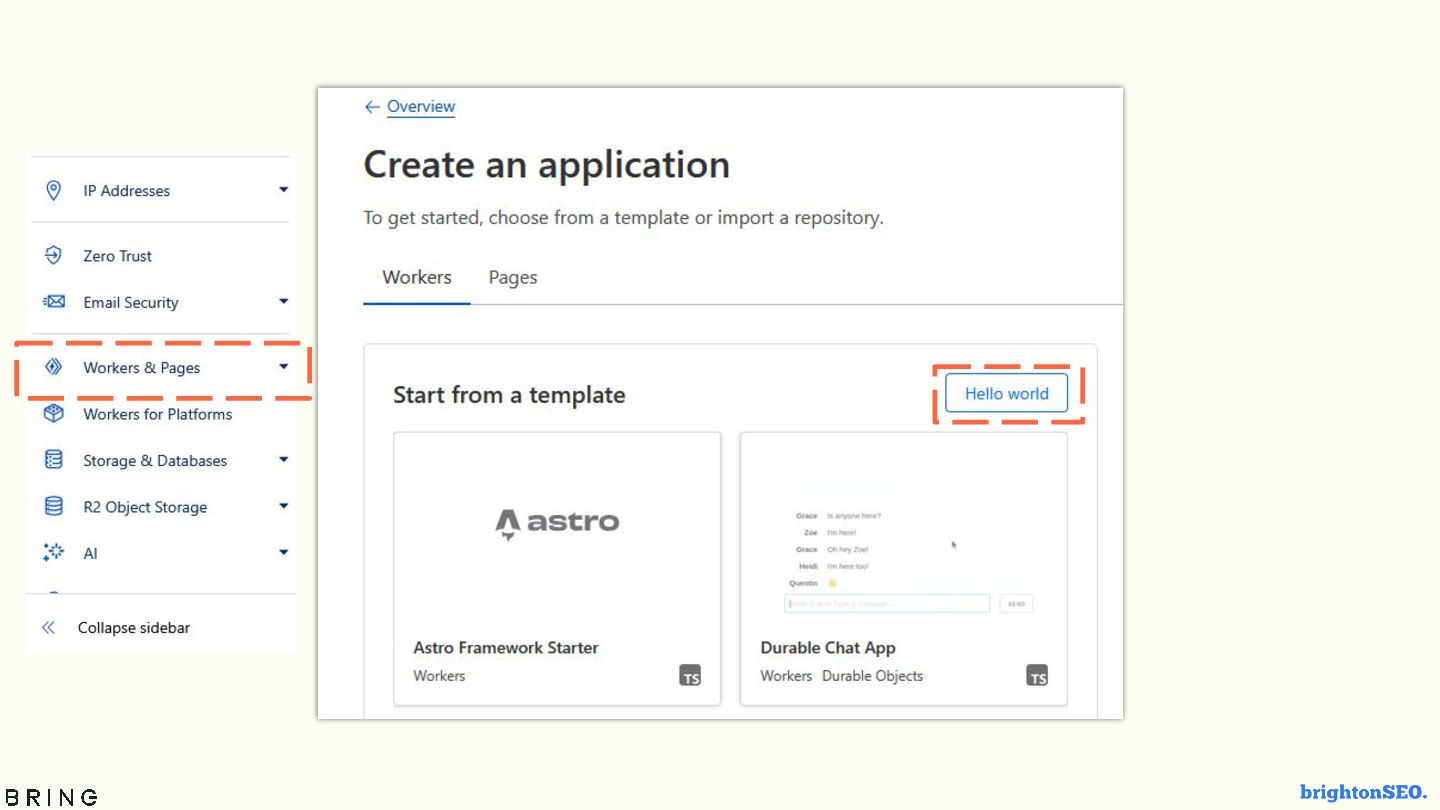This screenshot has height=810, width=1440.
Task: Click the Start from a template heading
Action: click(509, 395)
